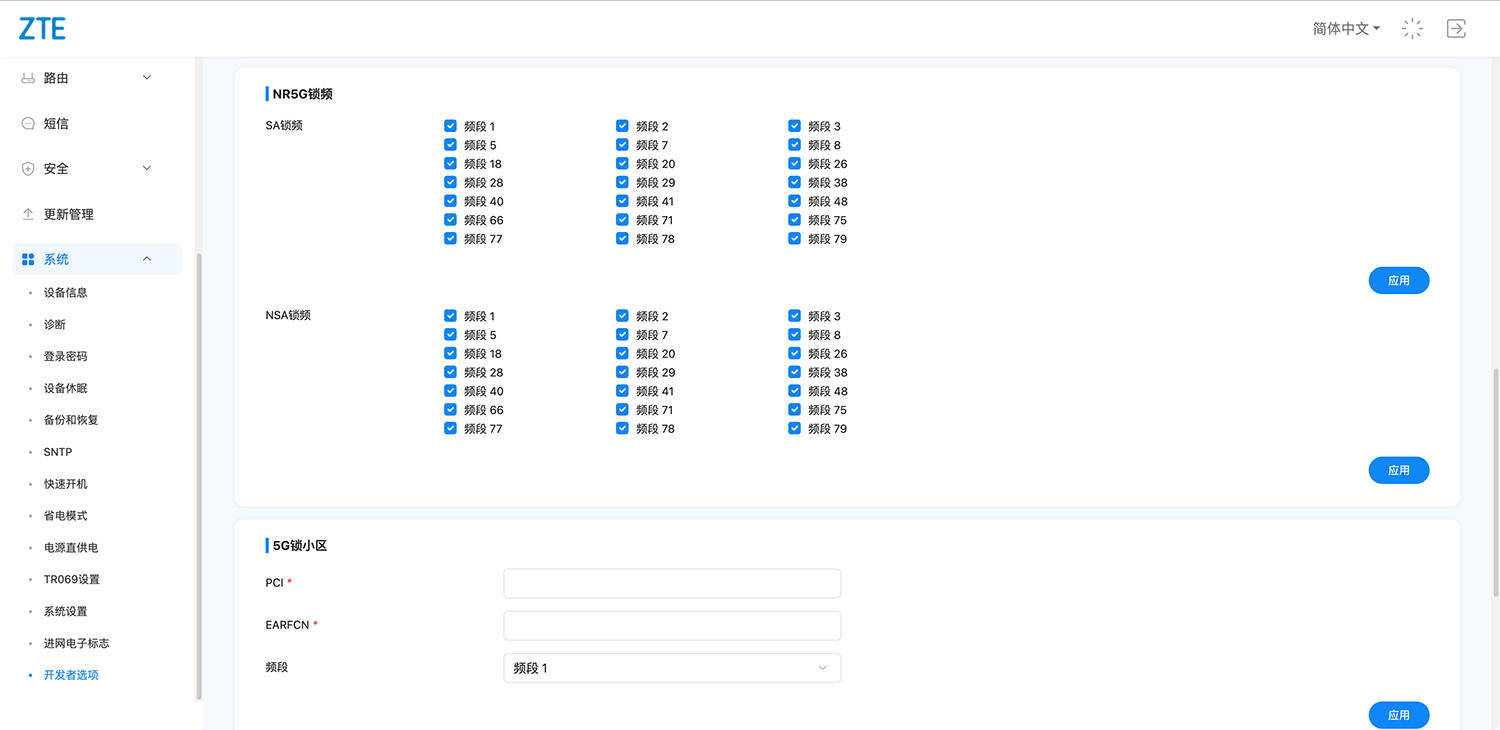Click the shield icon beside 安全

[x=28, y=169]
